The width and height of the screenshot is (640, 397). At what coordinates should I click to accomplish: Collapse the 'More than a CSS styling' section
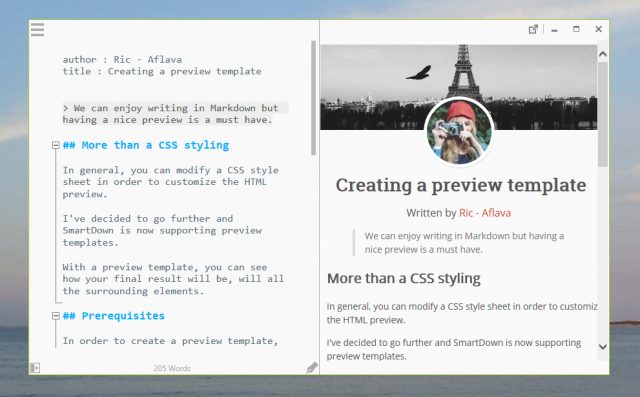pyautogui.click(x=56, y=145)
